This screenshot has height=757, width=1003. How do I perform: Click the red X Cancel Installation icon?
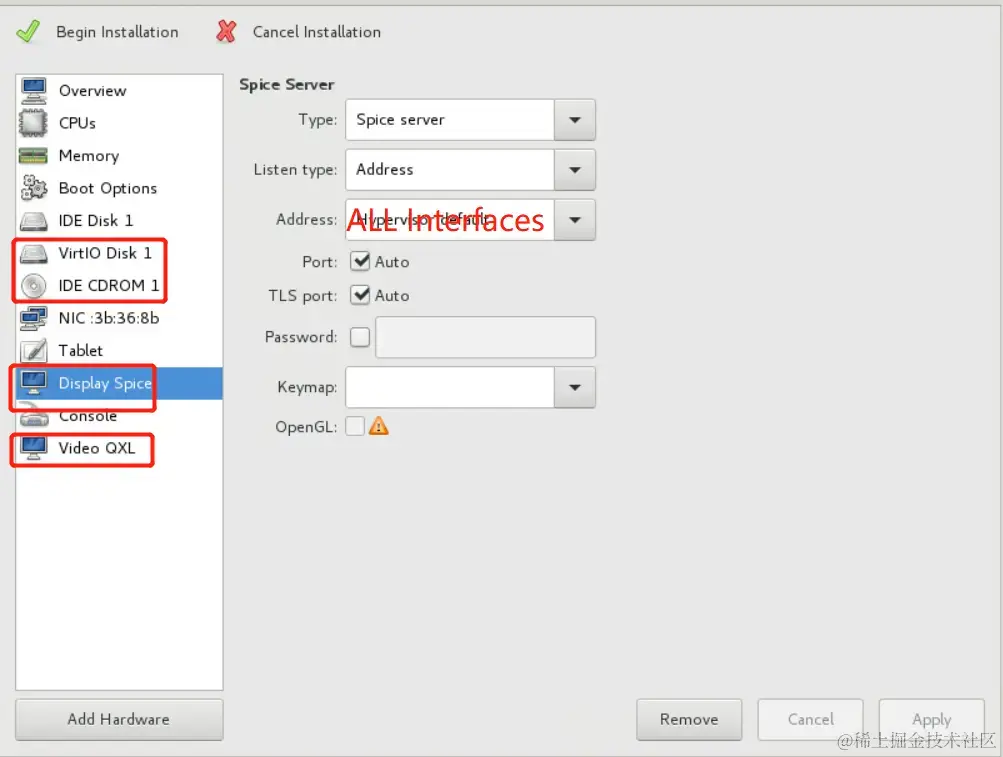pos(226,31)
